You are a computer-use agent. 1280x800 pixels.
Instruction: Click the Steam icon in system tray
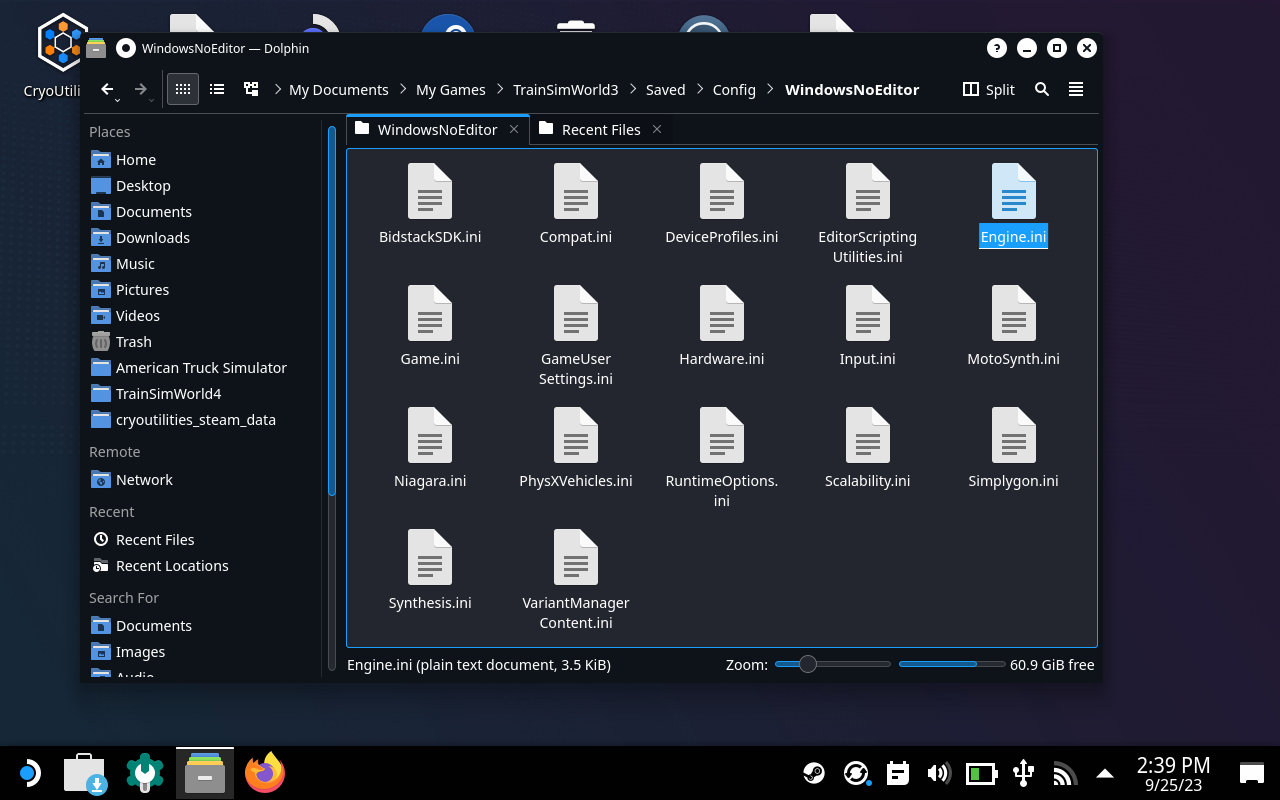point(814,773)
